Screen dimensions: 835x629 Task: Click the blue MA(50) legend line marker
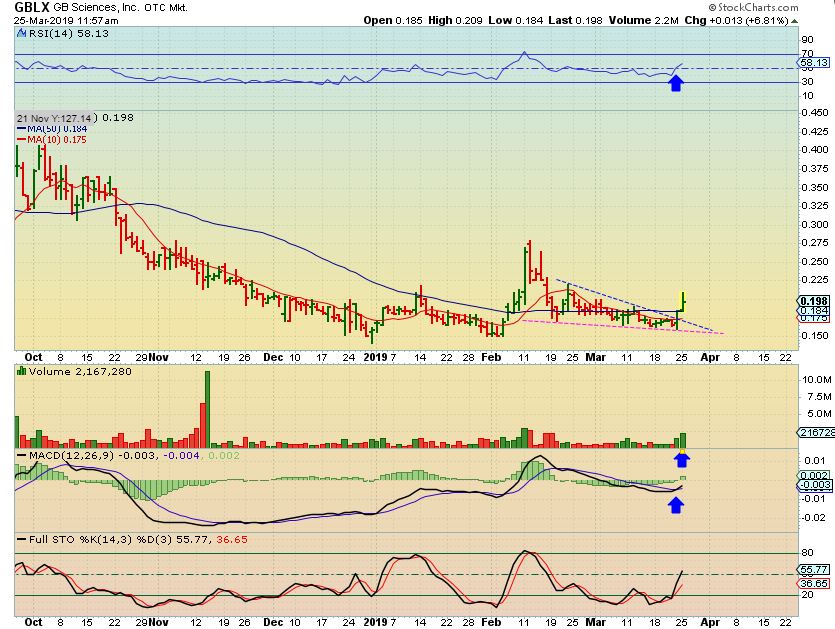[x=22, y=129]
